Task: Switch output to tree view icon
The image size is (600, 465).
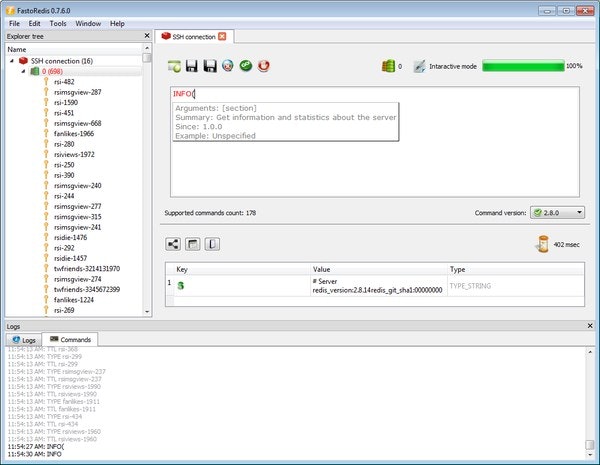Action: [173, 244]
